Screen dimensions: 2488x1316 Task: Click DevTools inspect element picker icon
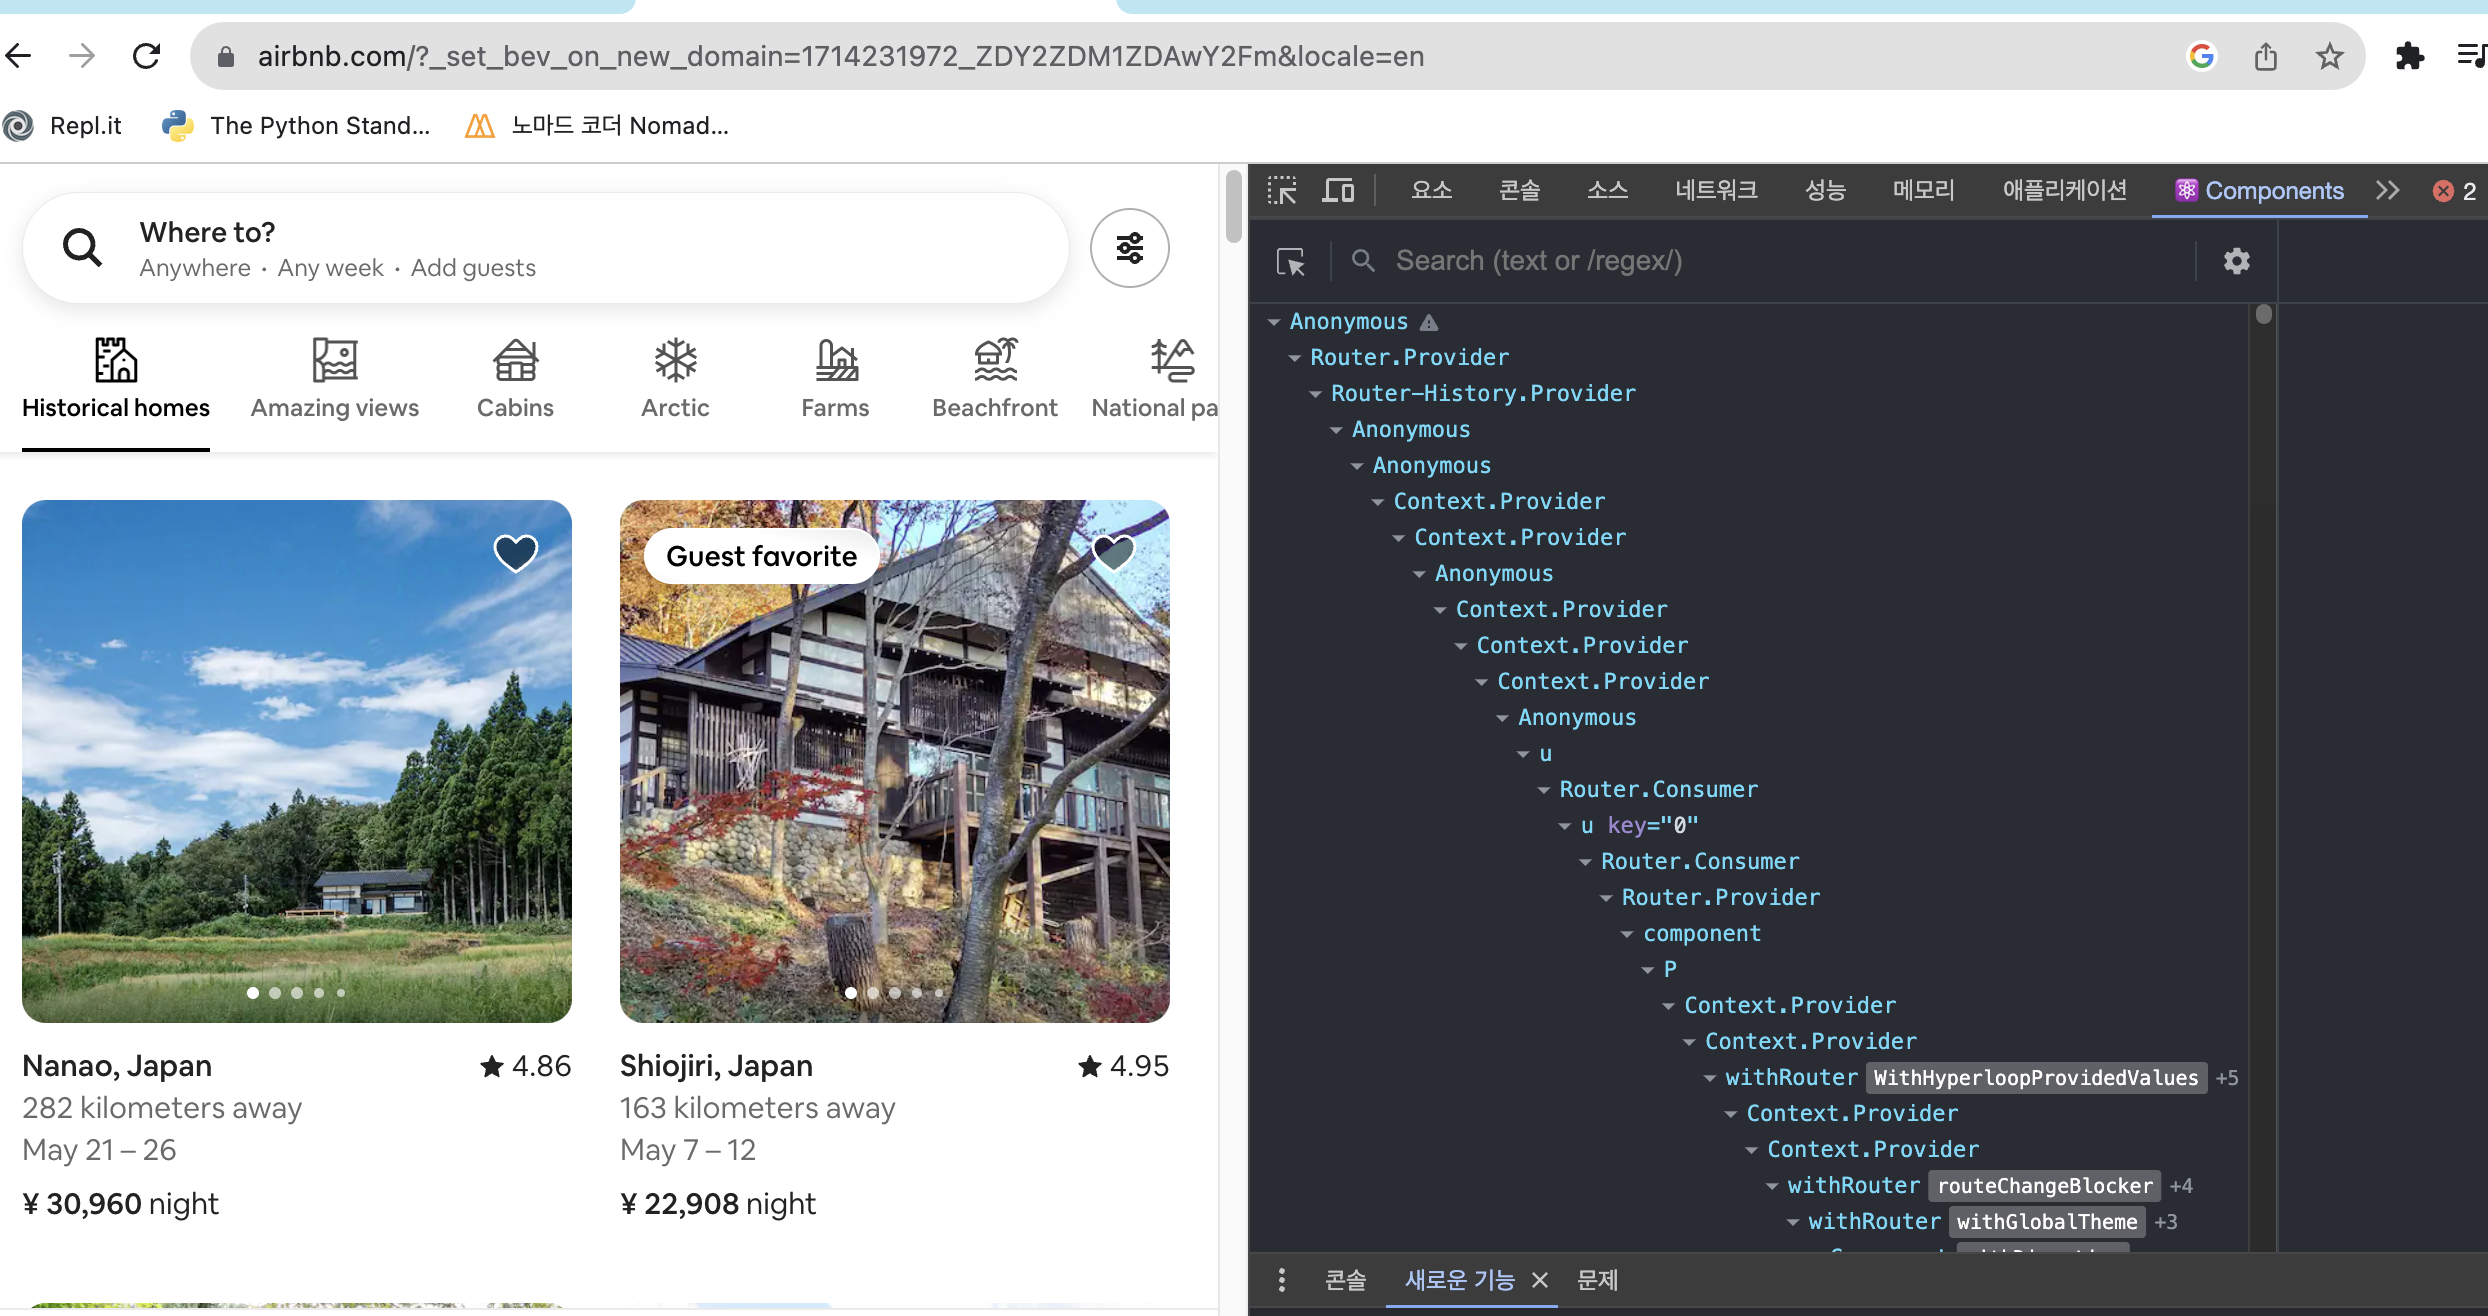[1281, 191]
